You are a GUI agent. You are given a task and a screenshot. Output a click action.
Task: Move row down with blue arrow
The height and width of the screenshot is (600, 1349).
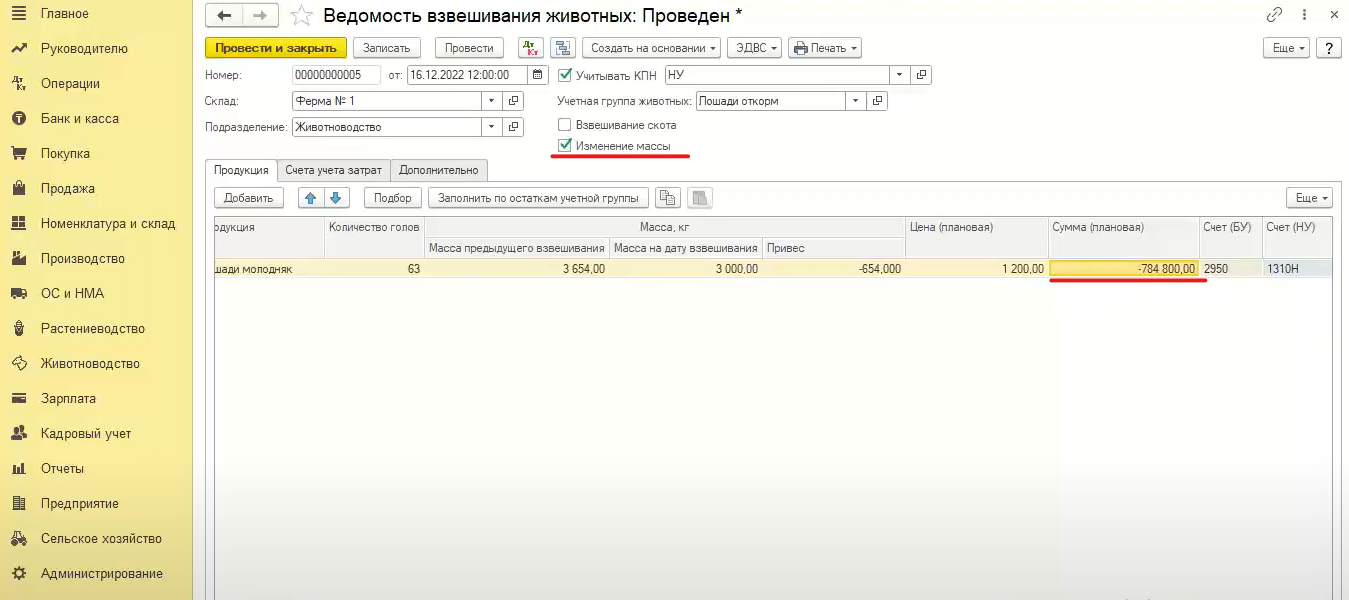336,198
